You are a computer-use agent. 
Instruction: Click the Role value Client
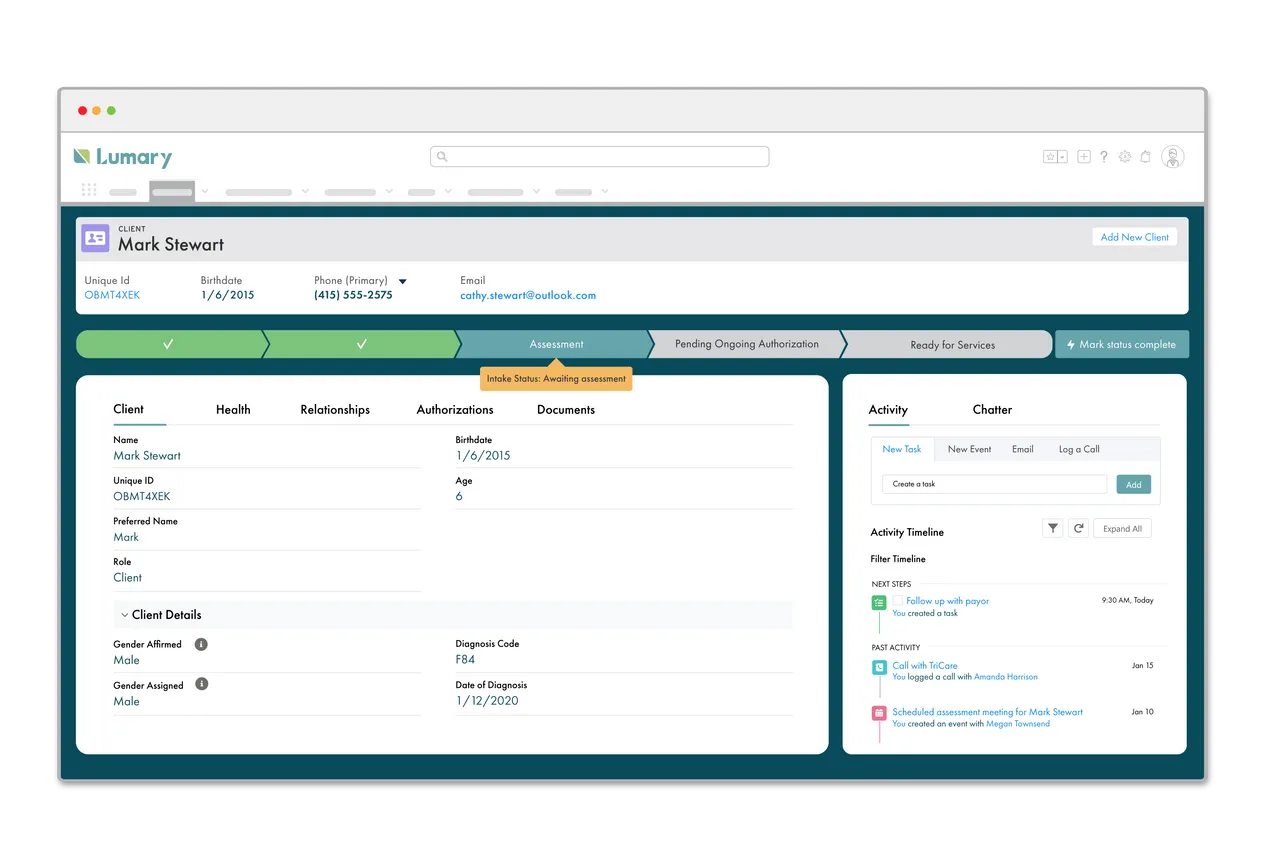[128, 578]
